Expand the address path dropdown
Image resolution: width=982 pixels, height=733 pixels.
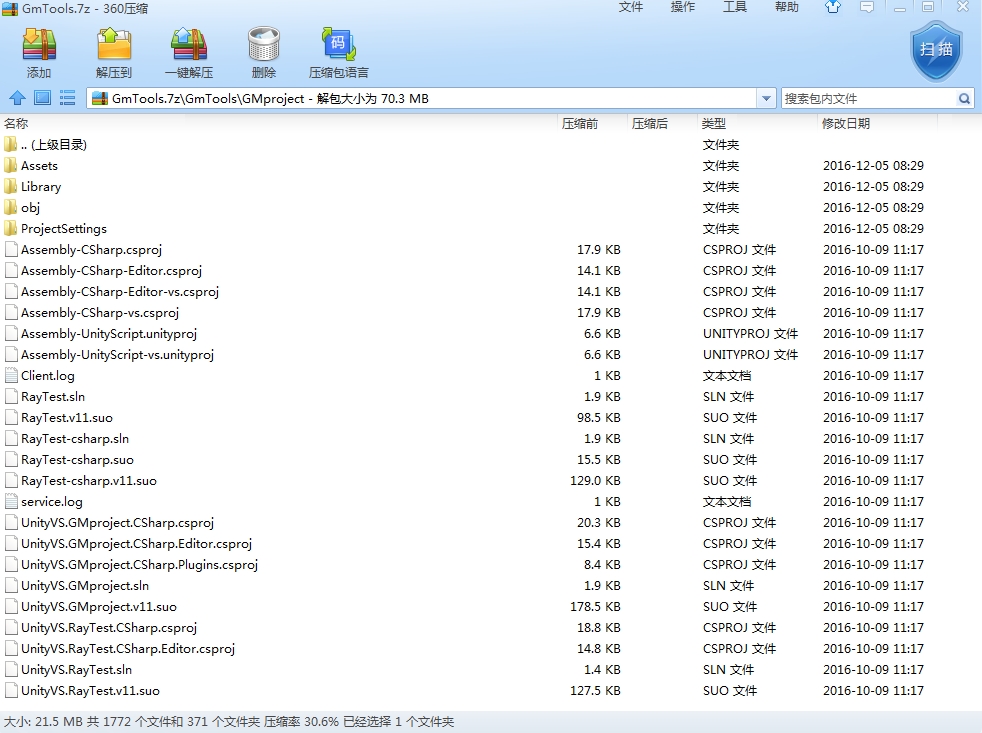[x=766, y=99]
